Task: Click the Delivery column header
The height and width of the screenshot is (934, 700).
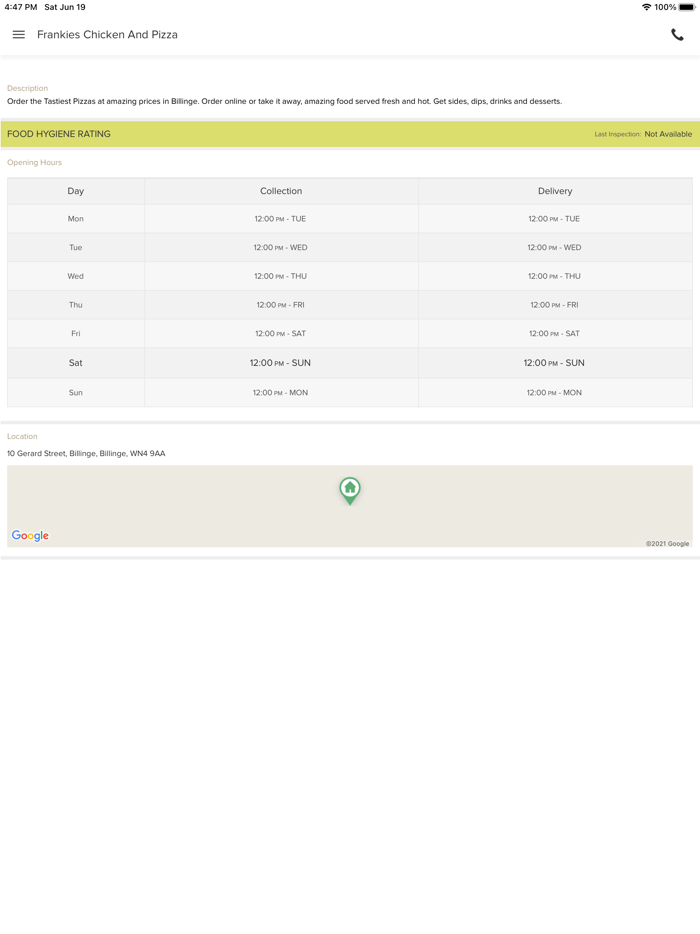Action: point(555,191)
